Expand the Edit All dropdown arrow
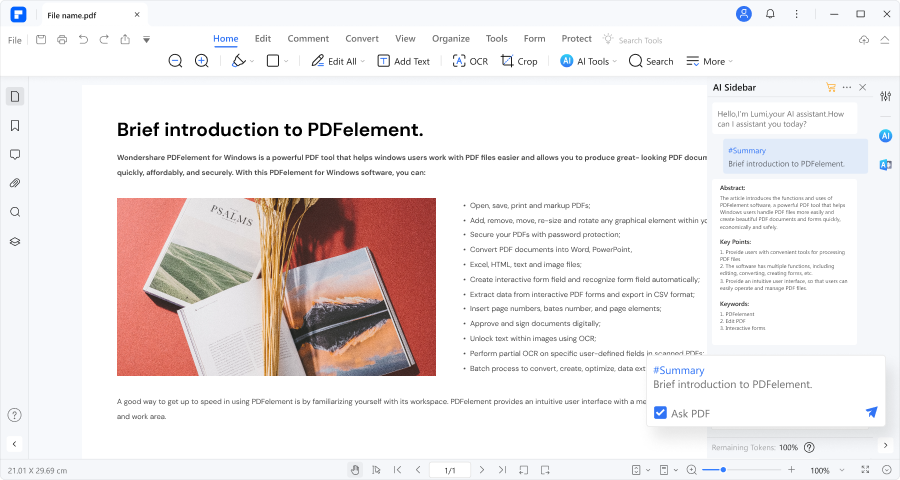This screenshot has height=480, width=900. tap(363, 61)
